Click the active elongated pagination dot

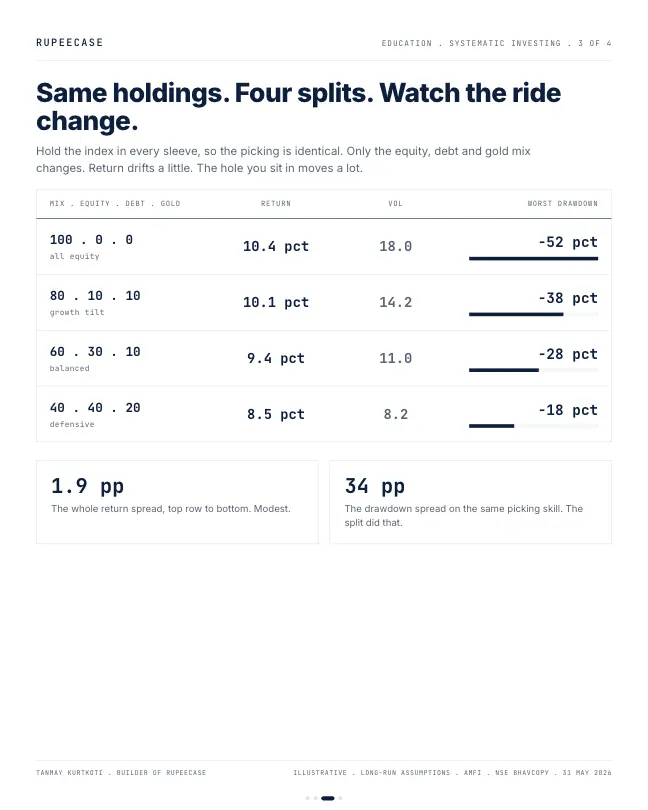pyautogui.click(x=328, y=798)
